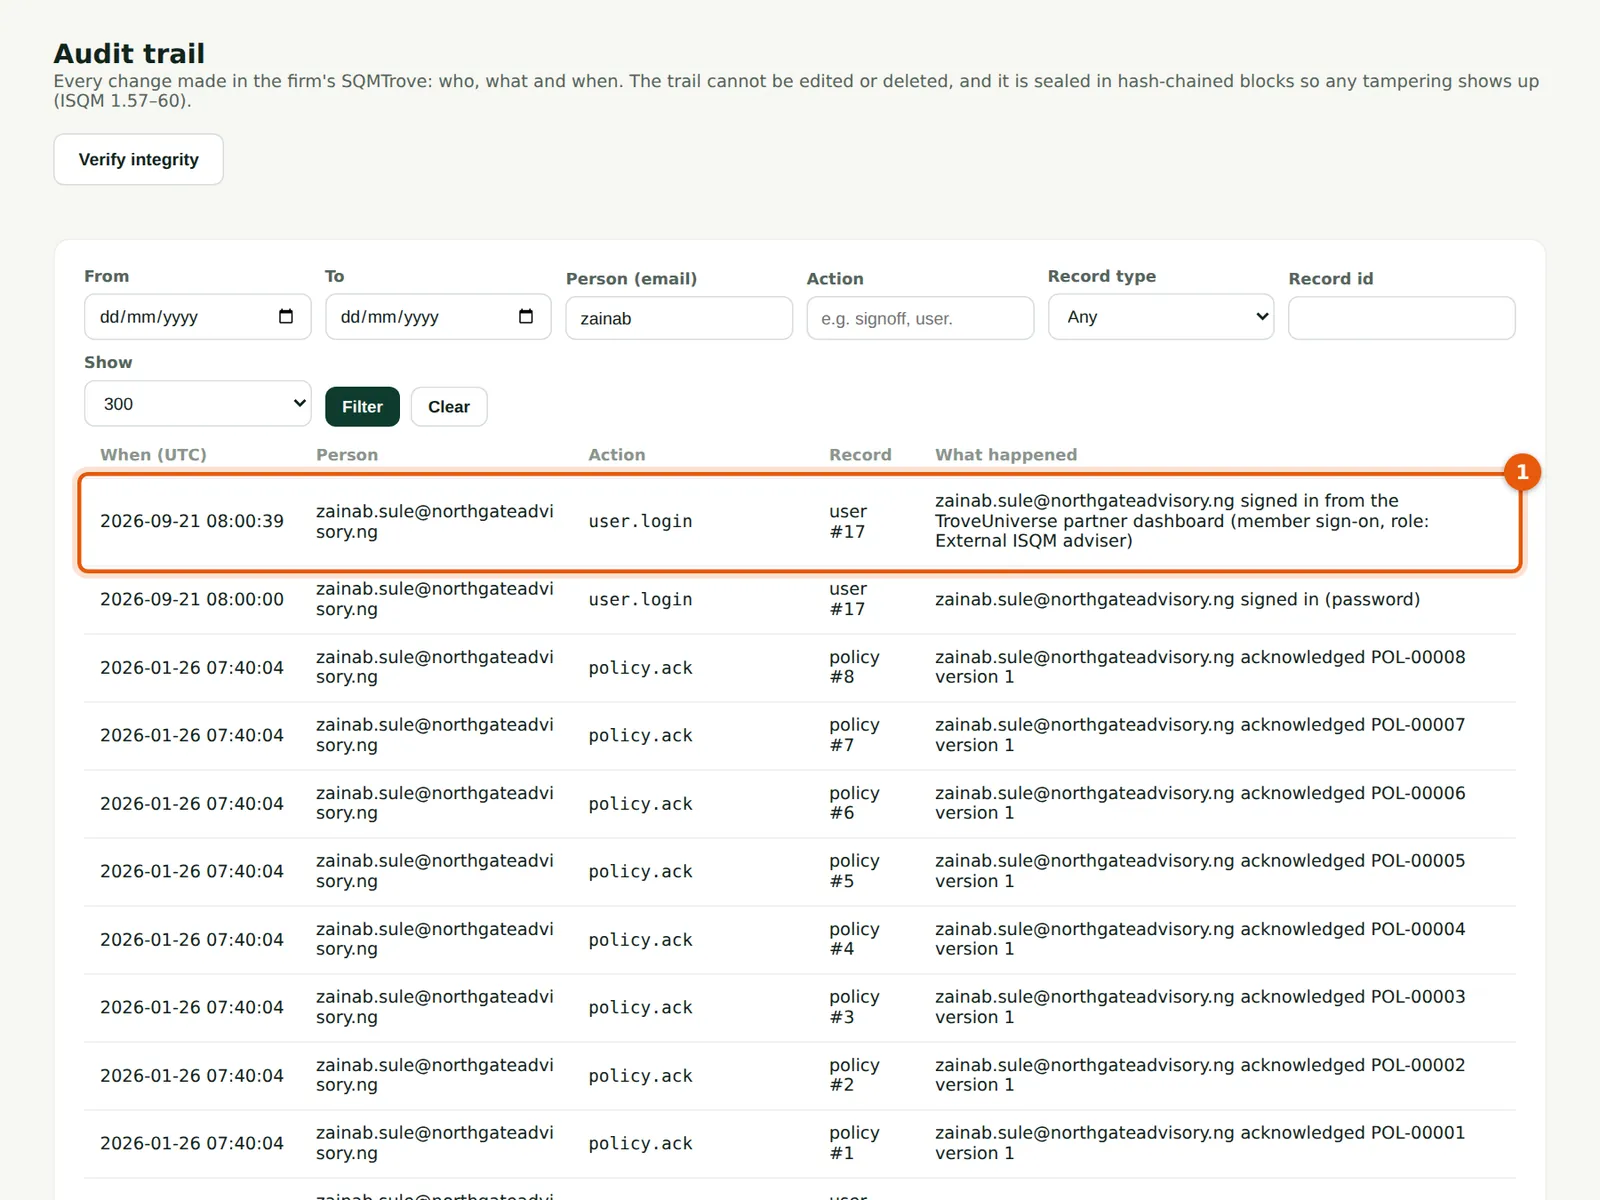Select the Person column header

coord(347,455)
